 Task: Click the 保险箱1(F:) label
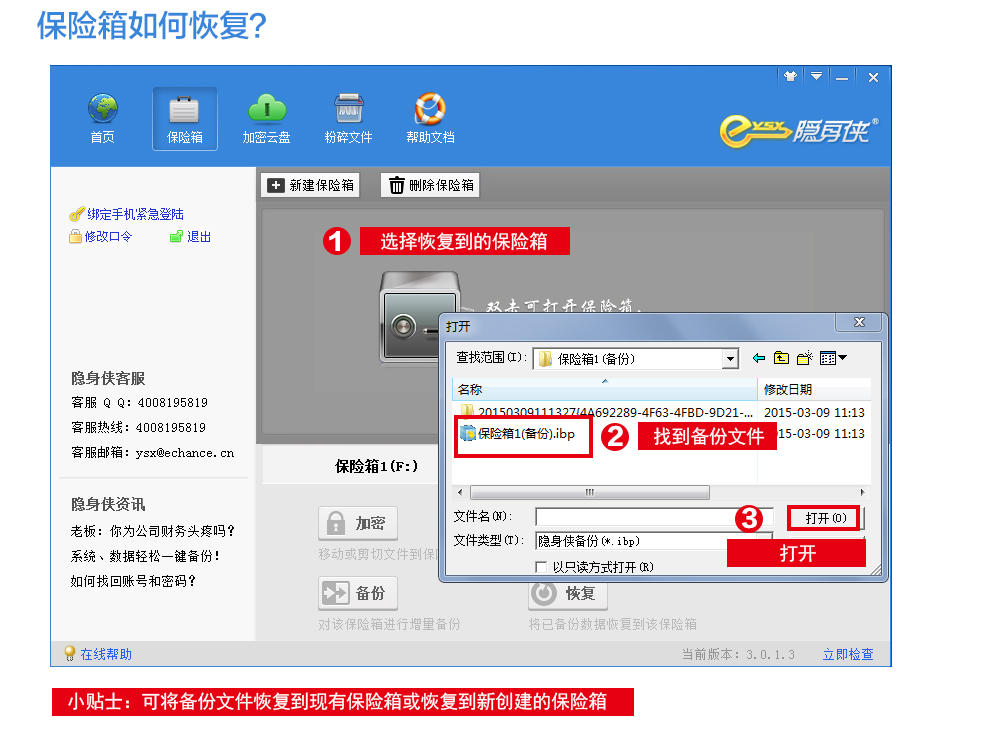click(376, 467)
